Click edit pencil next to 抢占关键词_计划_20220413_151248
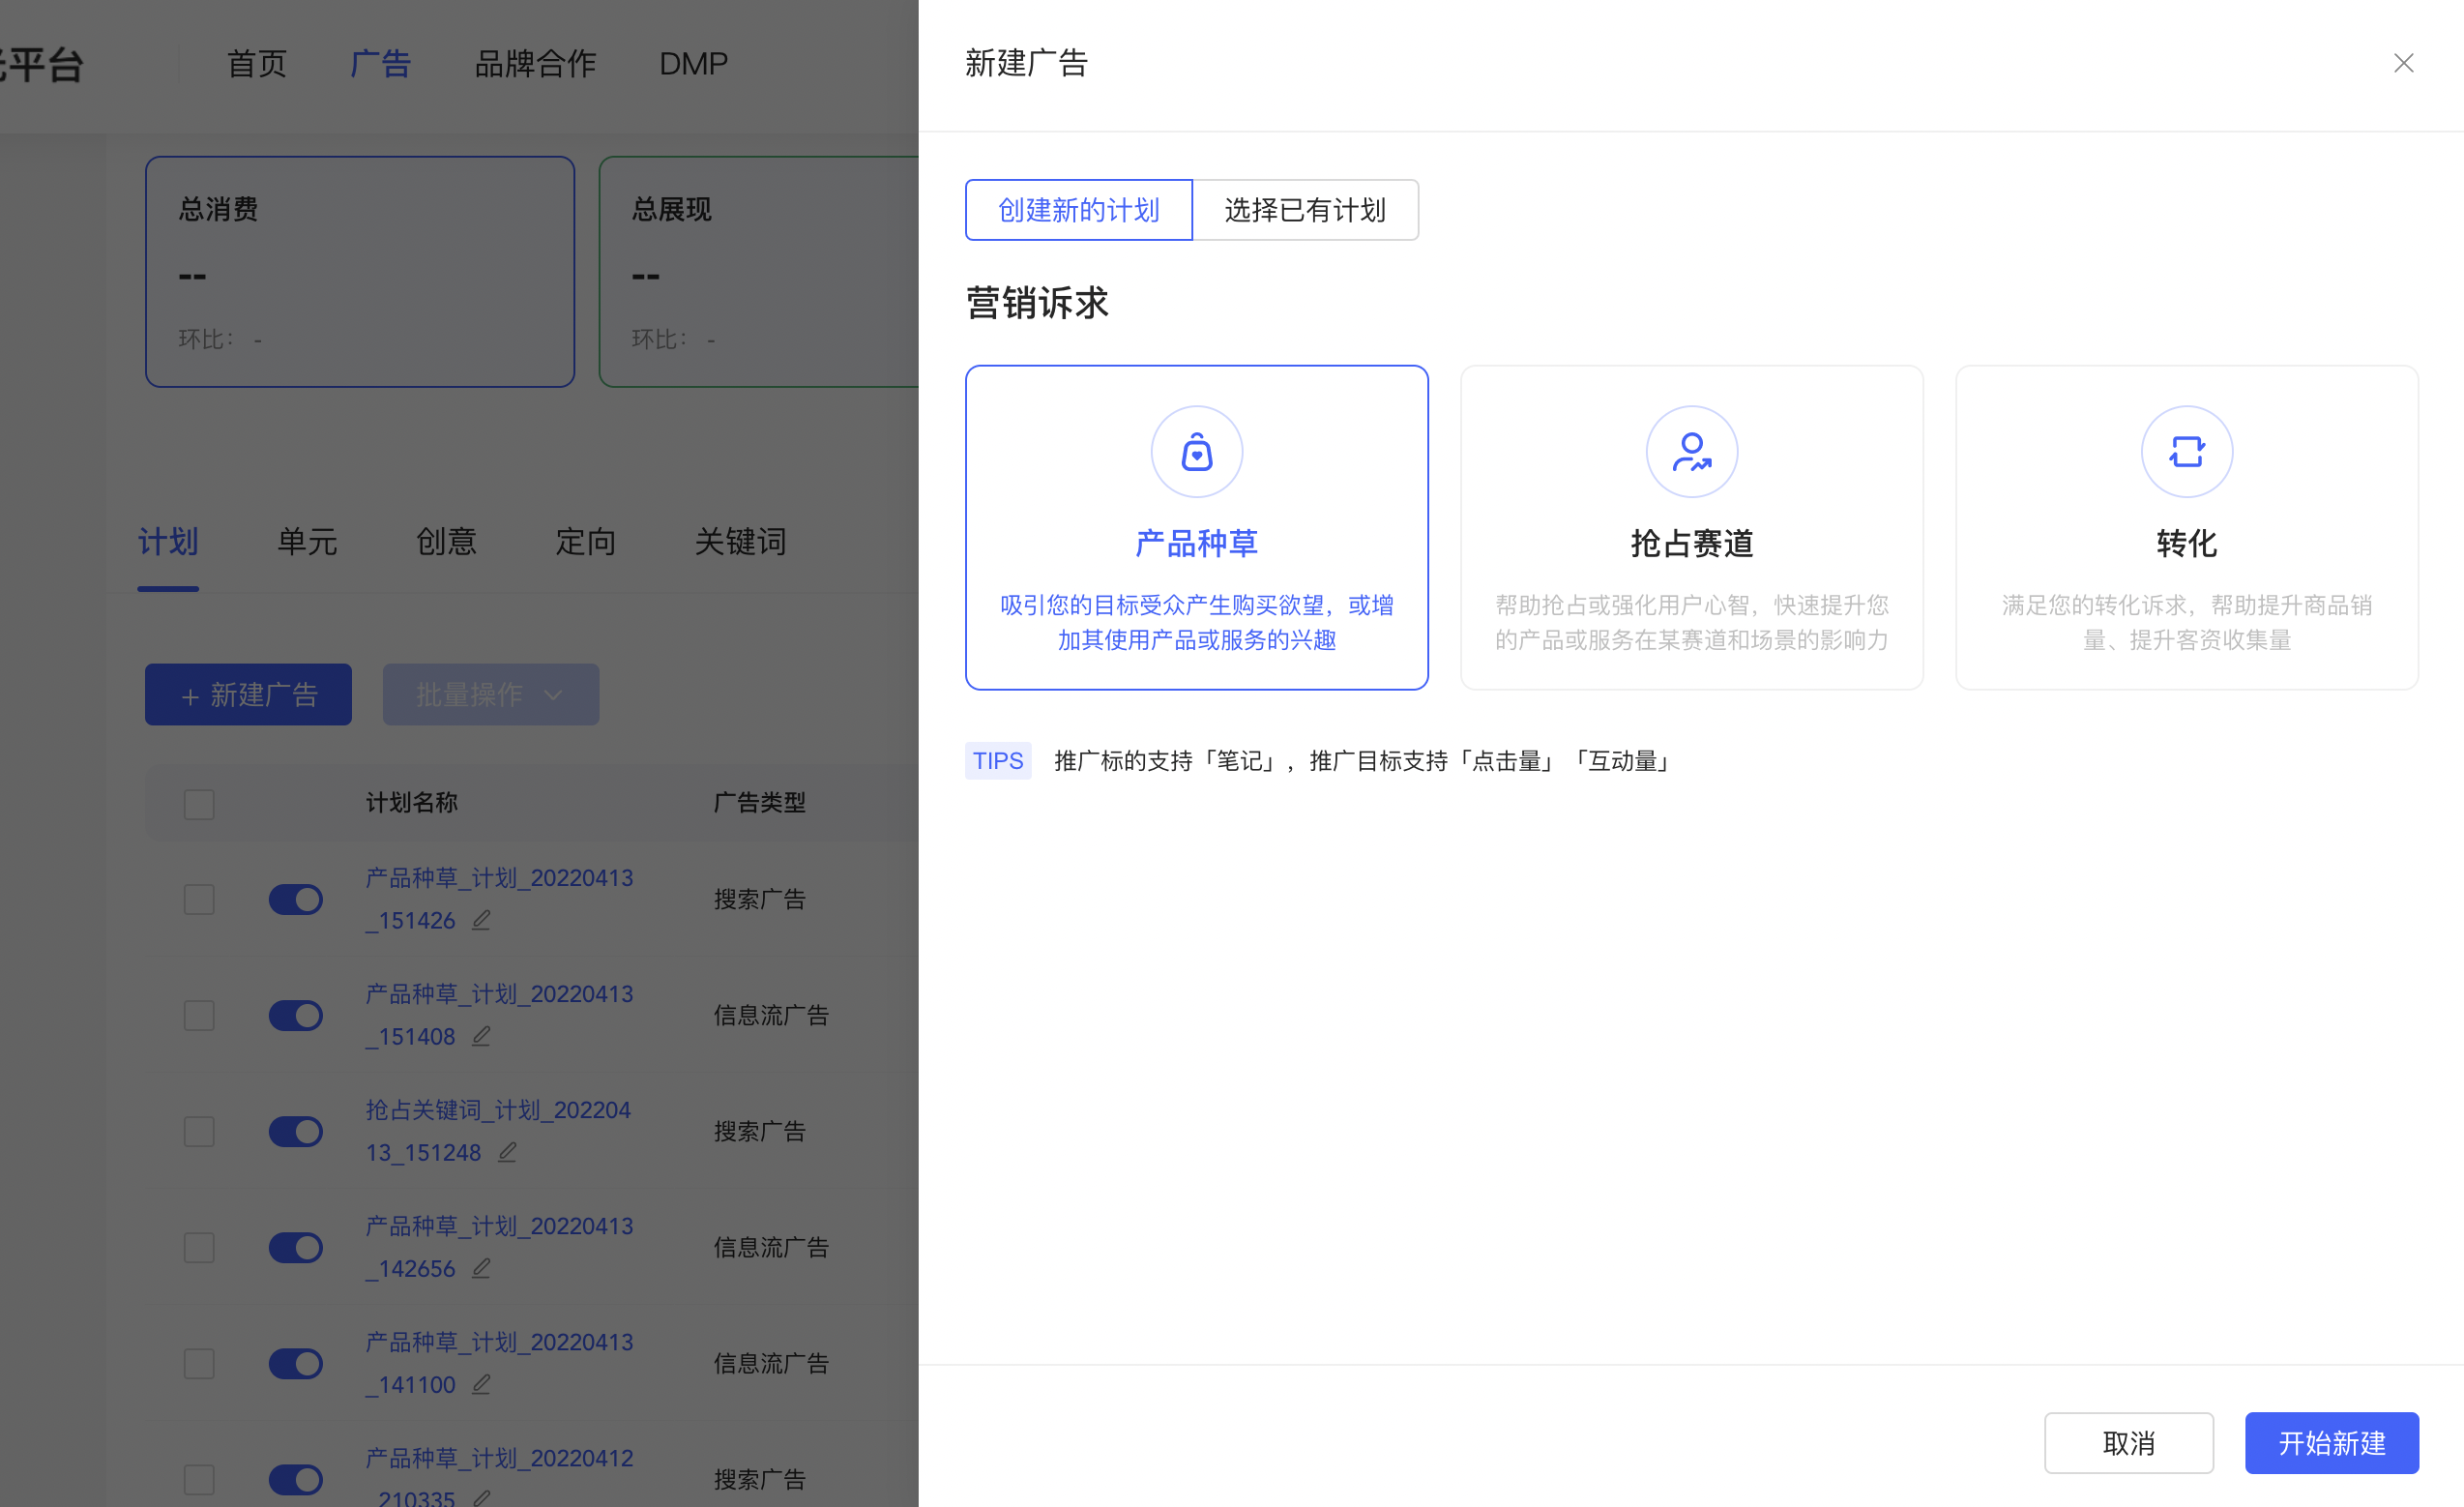Screen dimensions: 2464x1507 tap(507, 1151)
